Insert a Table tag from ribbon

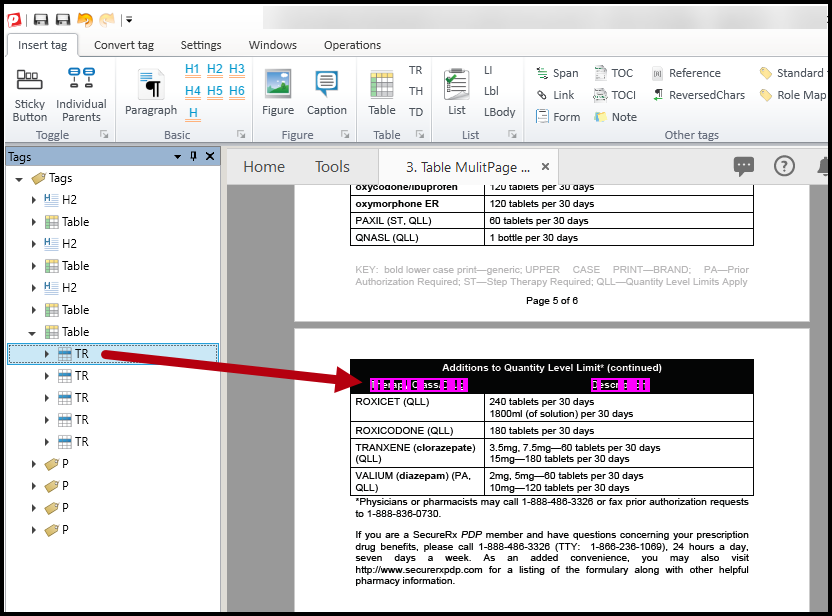382,92
